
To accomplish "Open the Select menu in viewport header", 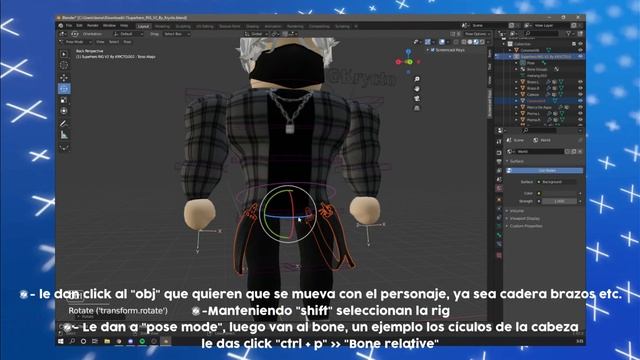I will pos(114,42).
